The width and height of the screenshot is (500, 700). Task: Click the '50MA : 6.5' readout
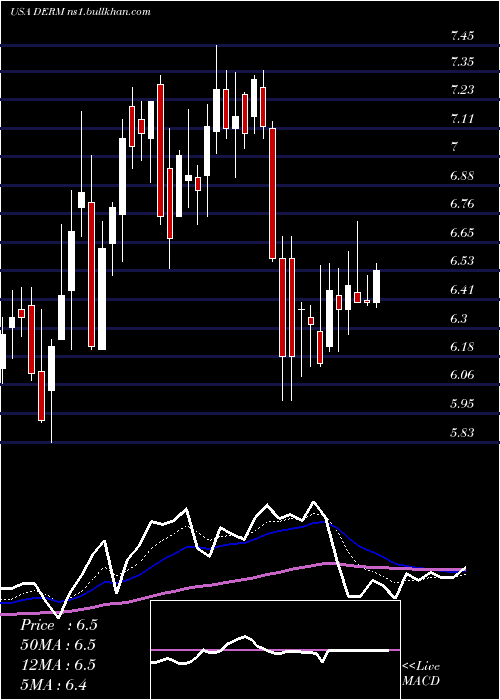(58, 645)
